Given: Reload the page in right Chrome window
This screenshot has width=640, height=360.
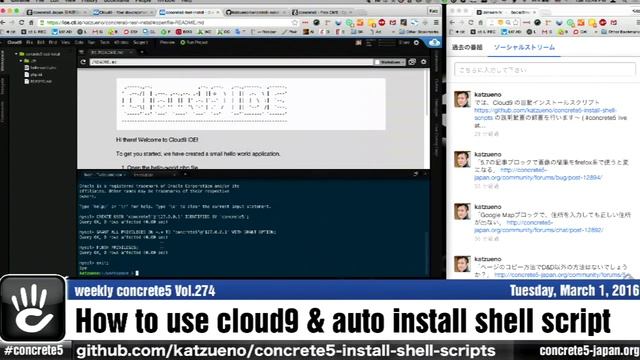Looking at the screenshot, I should [471, 22].
